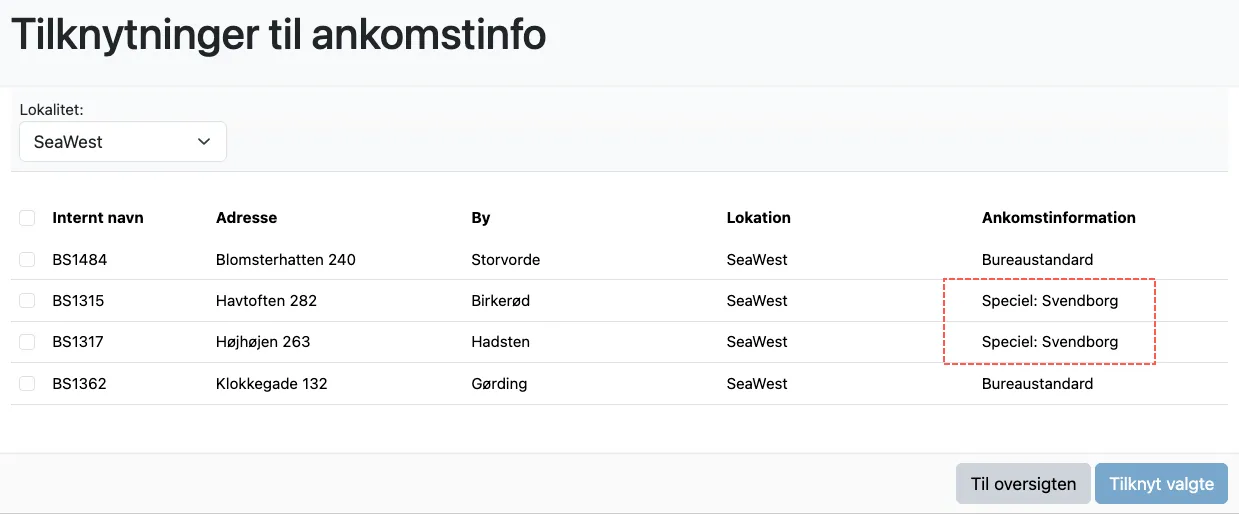This screenshot has height=514, width=1239.
Task: Click the Til oversigten button
Action: [x=1023, y=484]
